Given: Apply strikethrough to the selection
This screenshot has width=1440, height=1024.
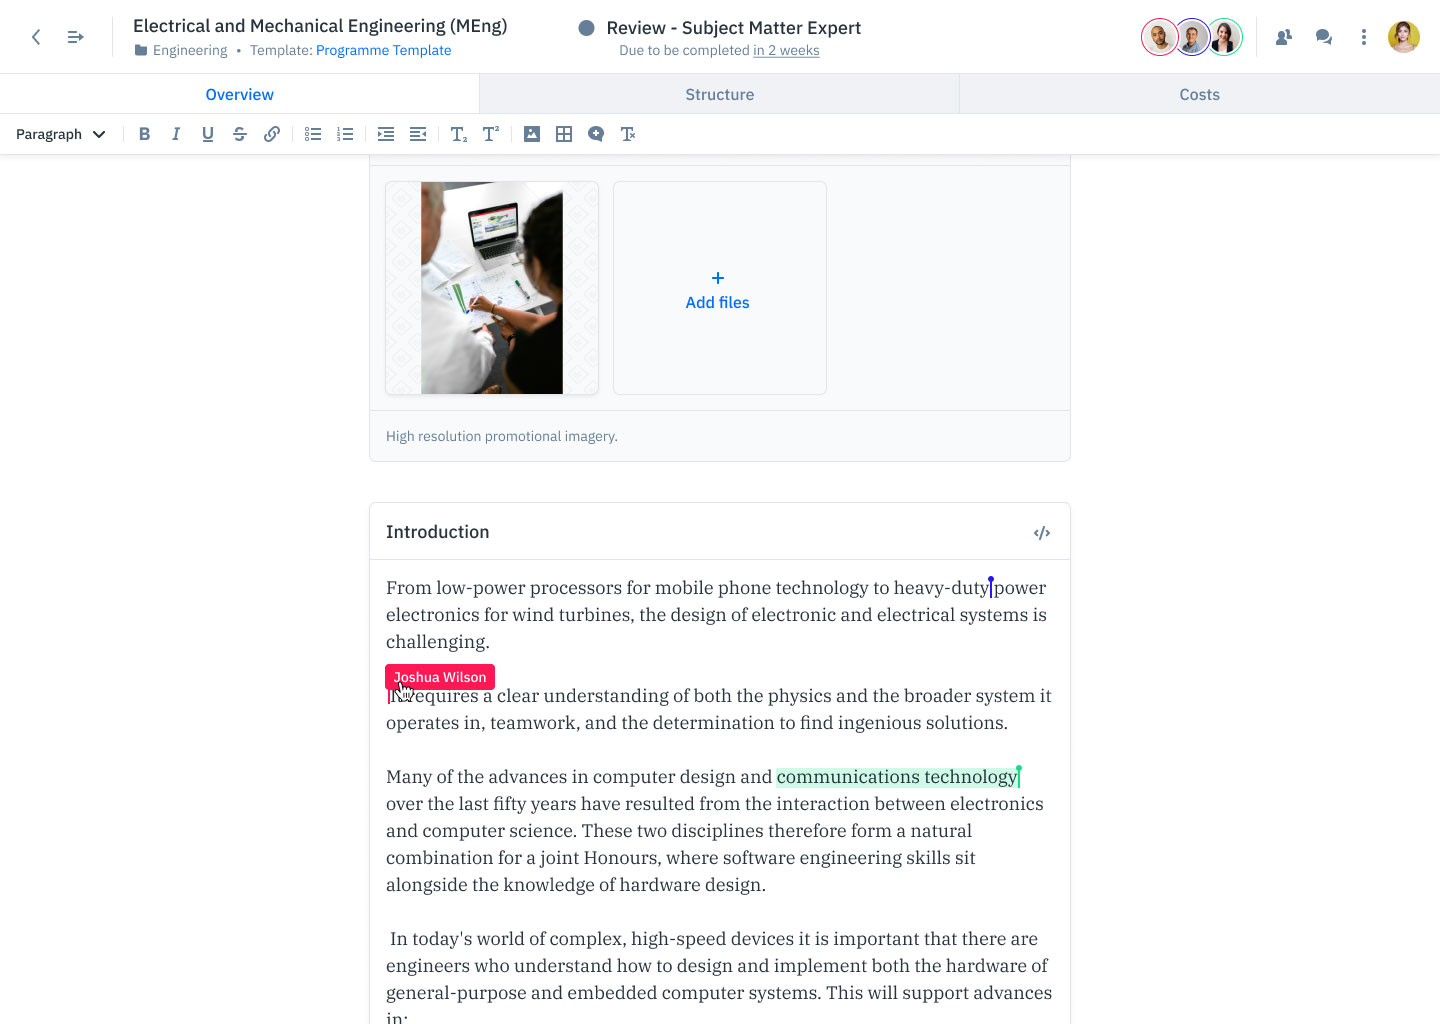Looking at the screenshot, I should pos(240,133).
